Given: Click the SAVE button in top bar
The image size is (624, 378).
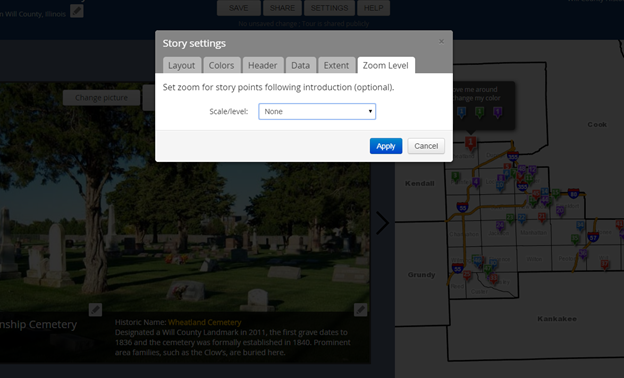Looking at the screenshot, I should point(239,8).
